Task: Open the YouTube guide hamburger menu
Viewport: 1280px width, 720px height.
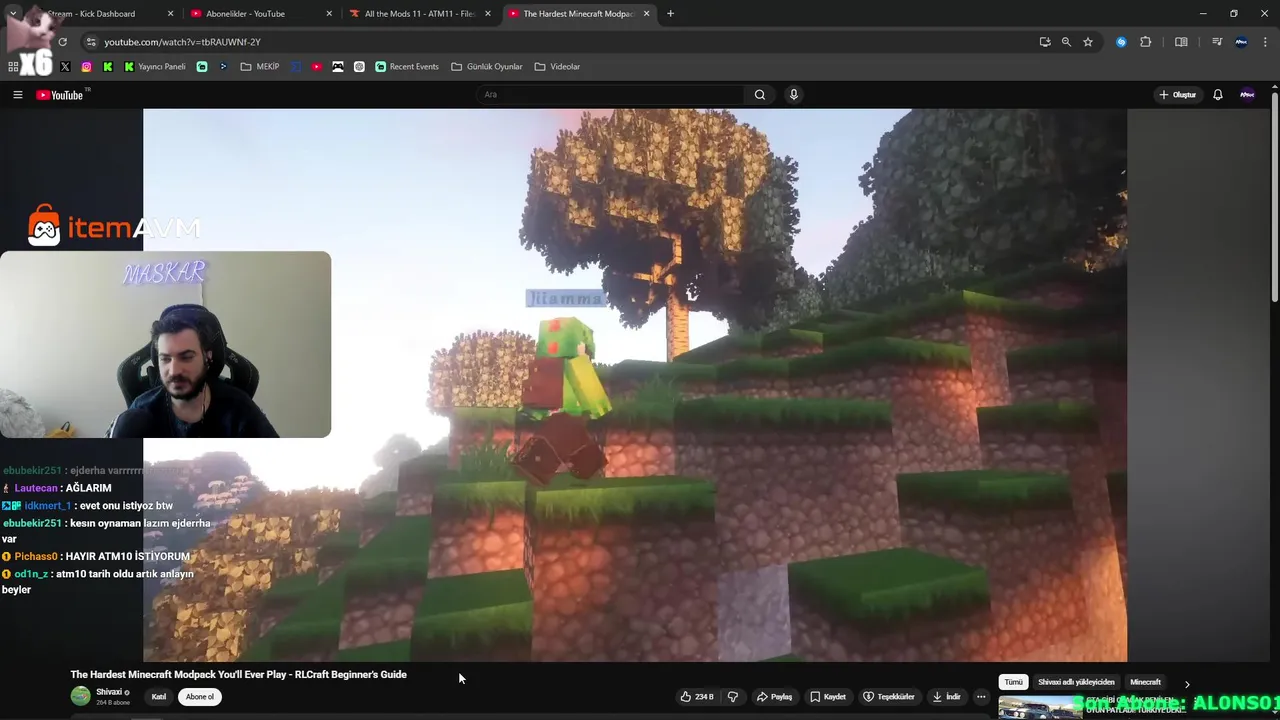Action: click(17, 95)
